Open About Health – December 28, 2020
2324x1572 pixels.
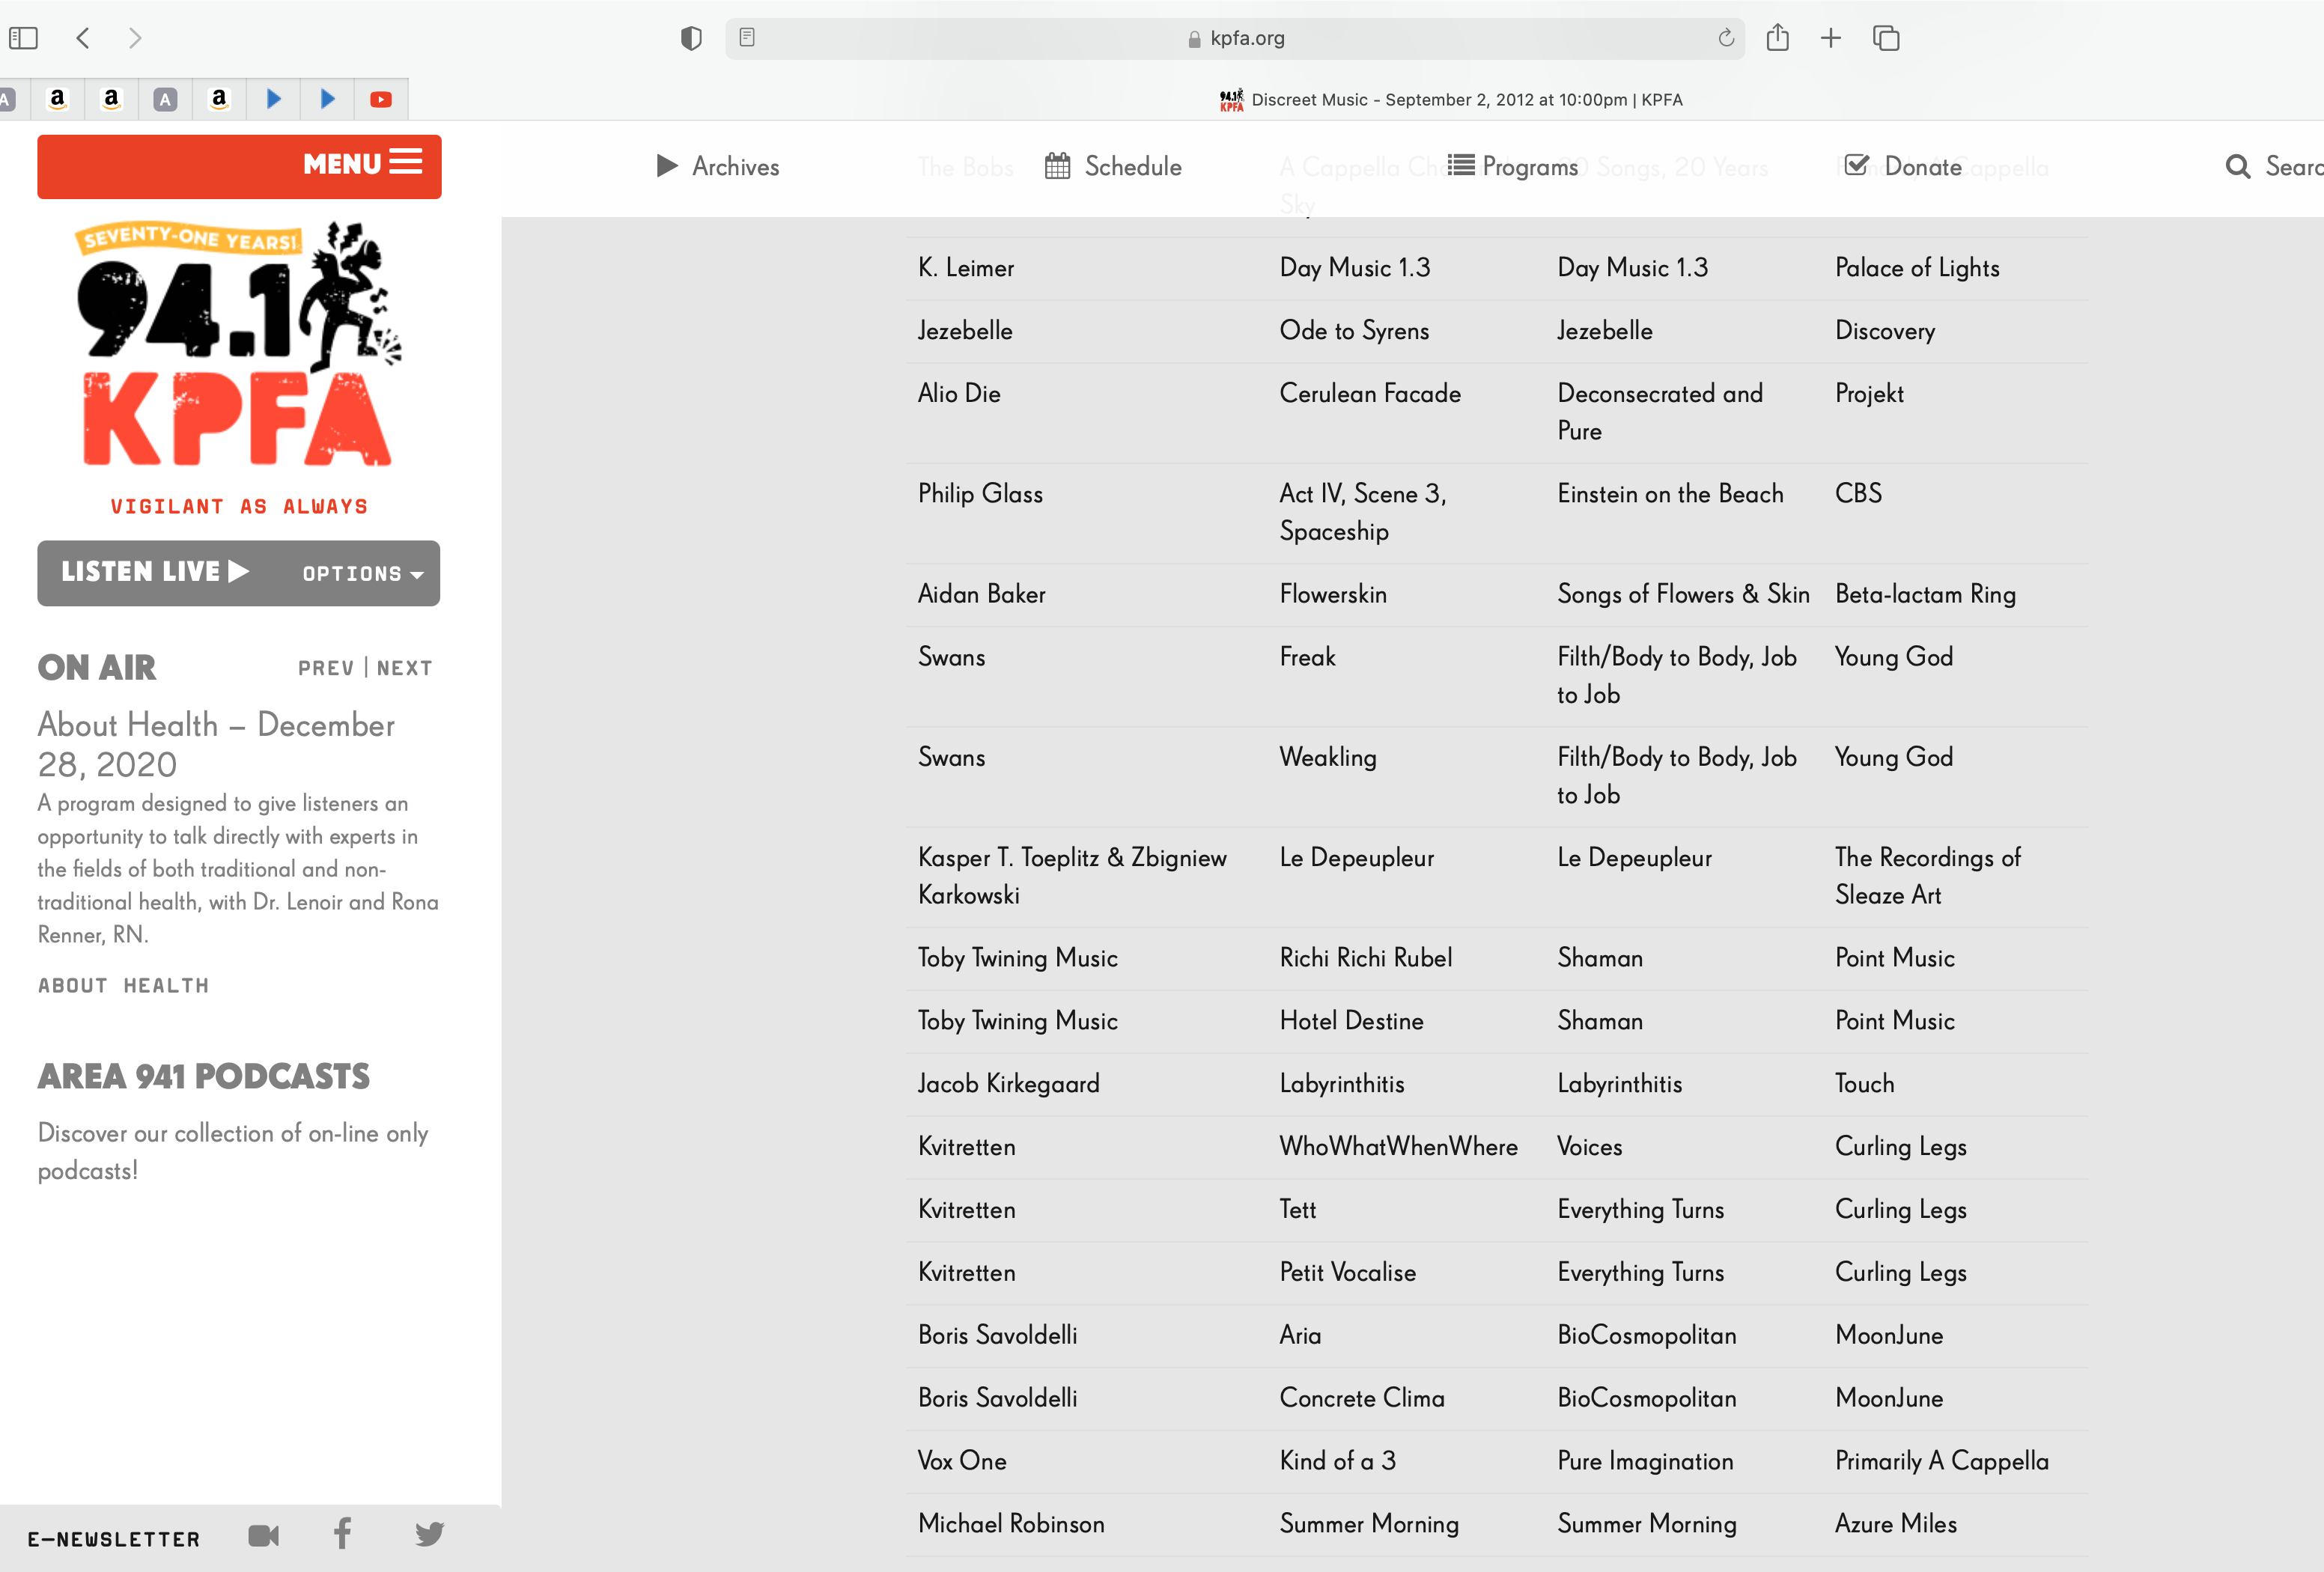(x=216, y=744)
